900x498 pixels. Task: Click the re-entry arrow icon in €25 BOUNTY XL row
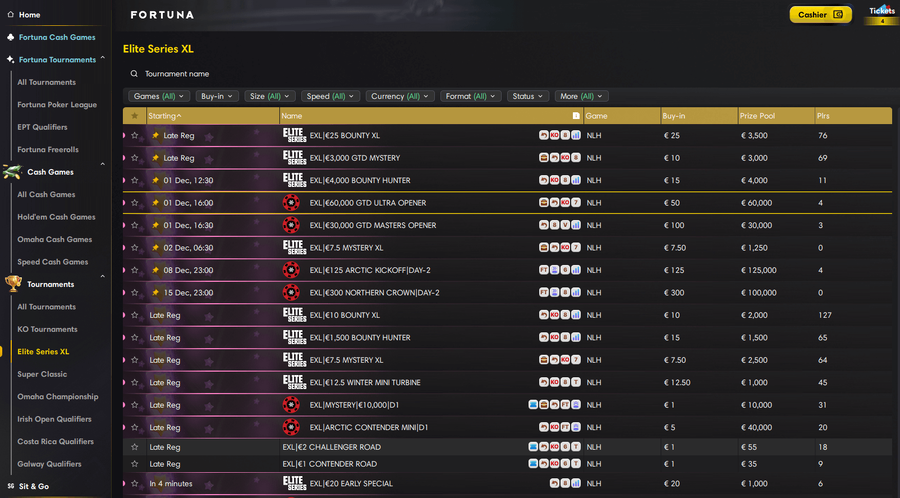pyautogui.click(x=544, y=135)
